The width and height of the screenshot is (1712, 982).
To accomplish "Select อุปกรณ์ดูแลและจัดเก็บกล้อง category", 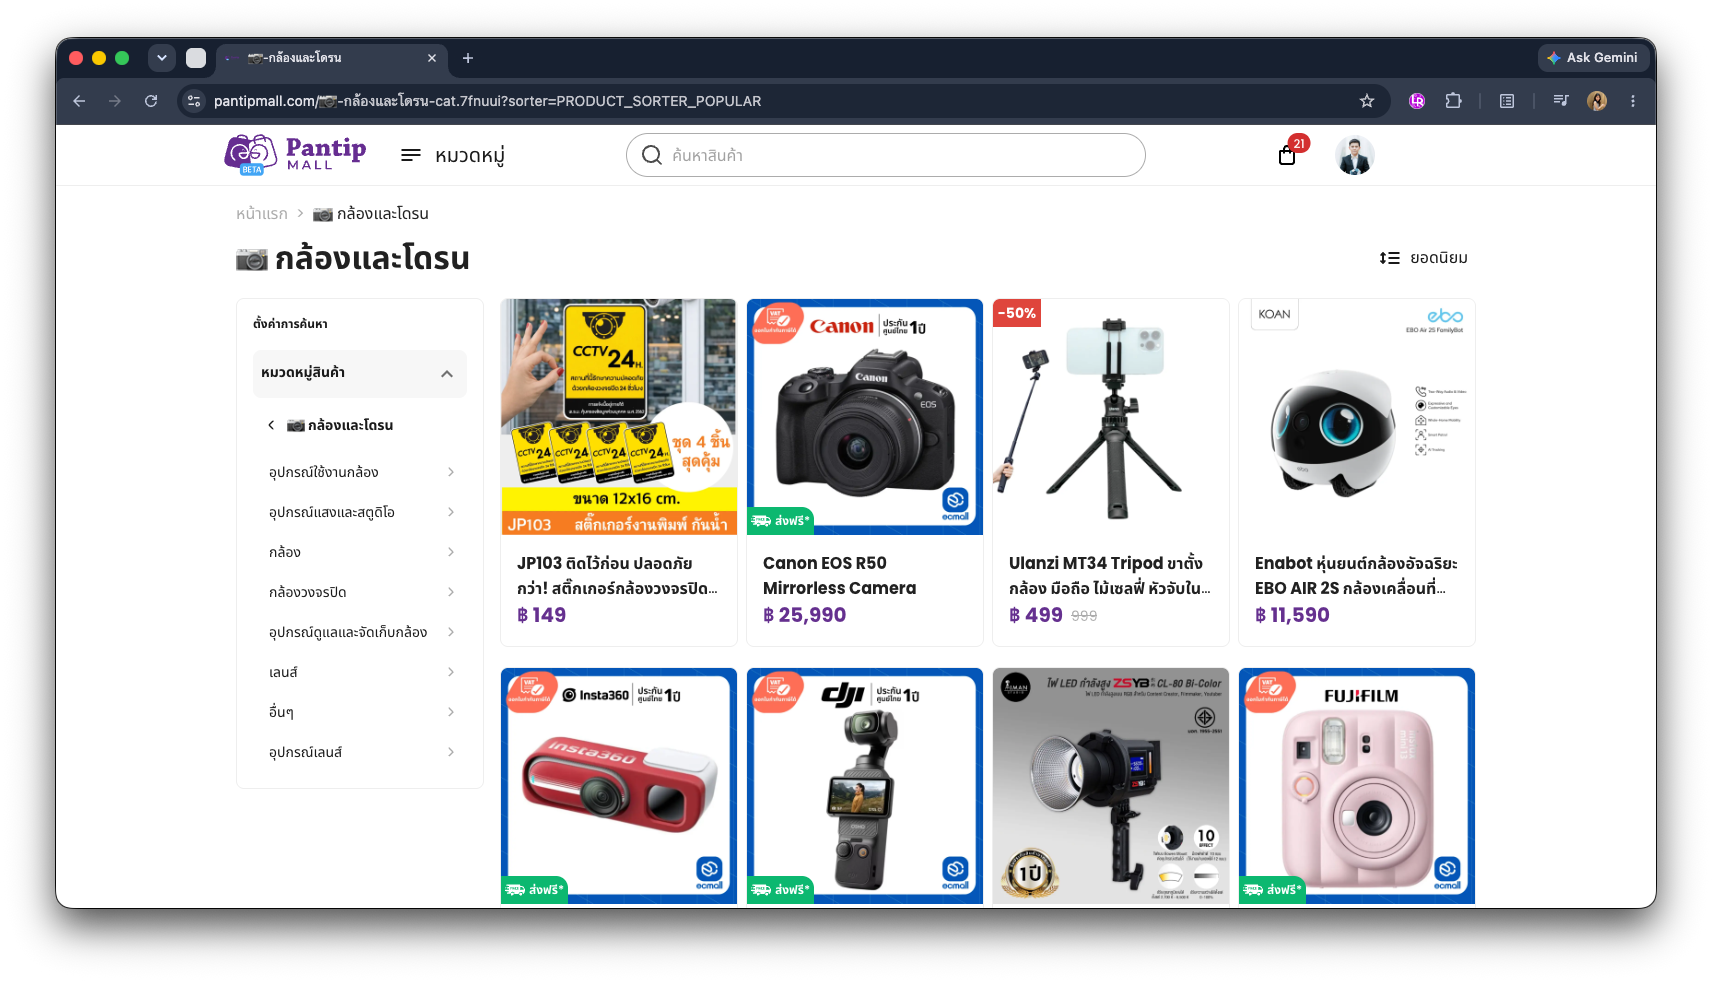I will tap(348, 632).
